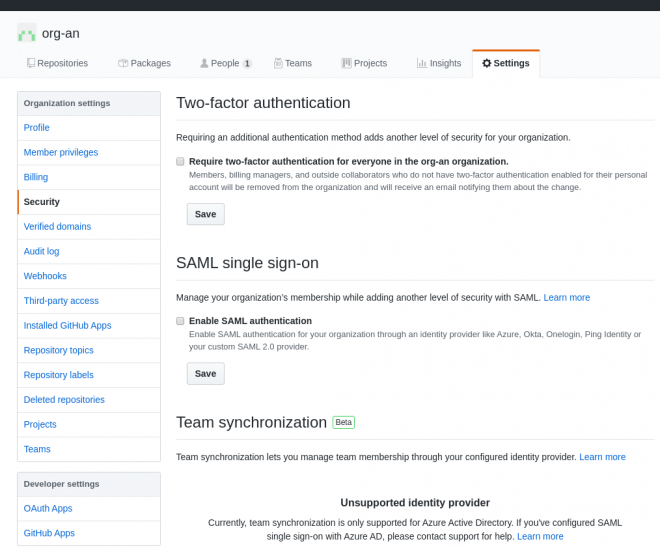The width and height of the screenshot is (660, 548).
Task: Select the Settings tab label
Action: click(511, 63)
